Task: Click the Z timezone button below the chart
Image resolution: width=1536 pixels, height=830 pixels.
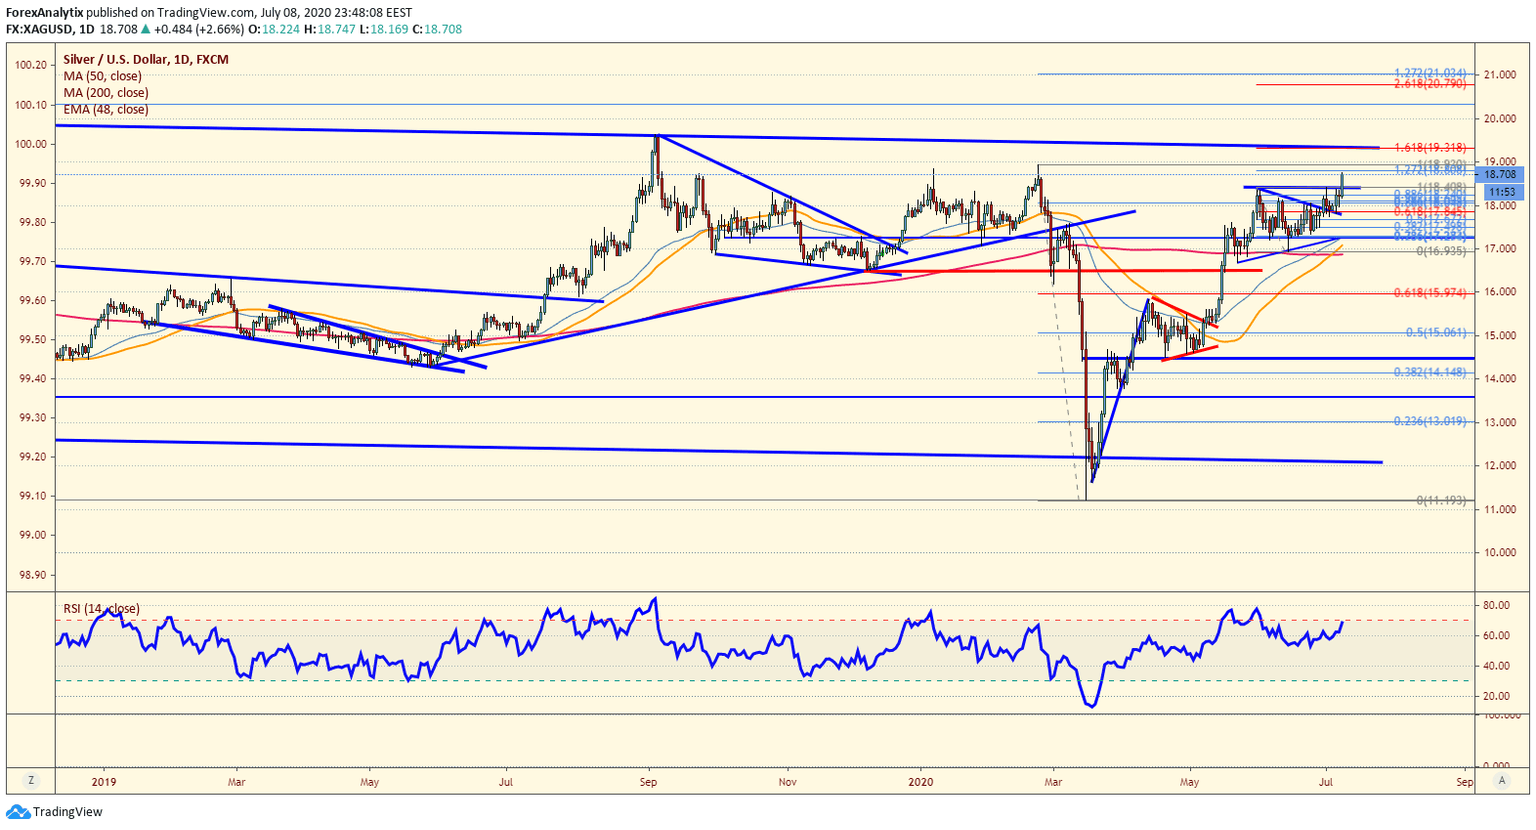Action: (x=31, y=780)
